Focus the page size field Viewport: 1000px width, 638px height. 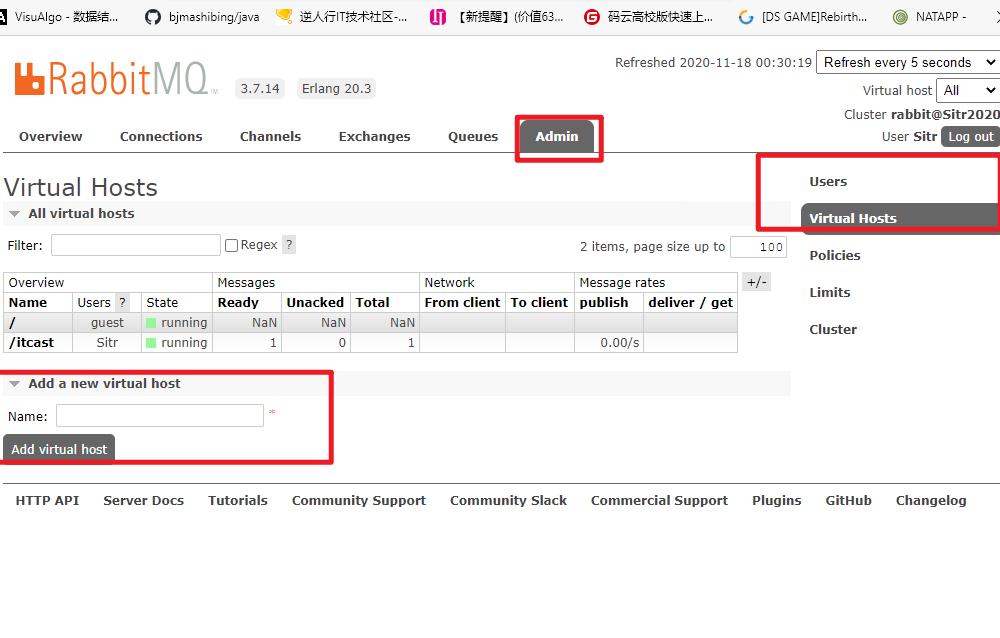(x=758, y=247)
